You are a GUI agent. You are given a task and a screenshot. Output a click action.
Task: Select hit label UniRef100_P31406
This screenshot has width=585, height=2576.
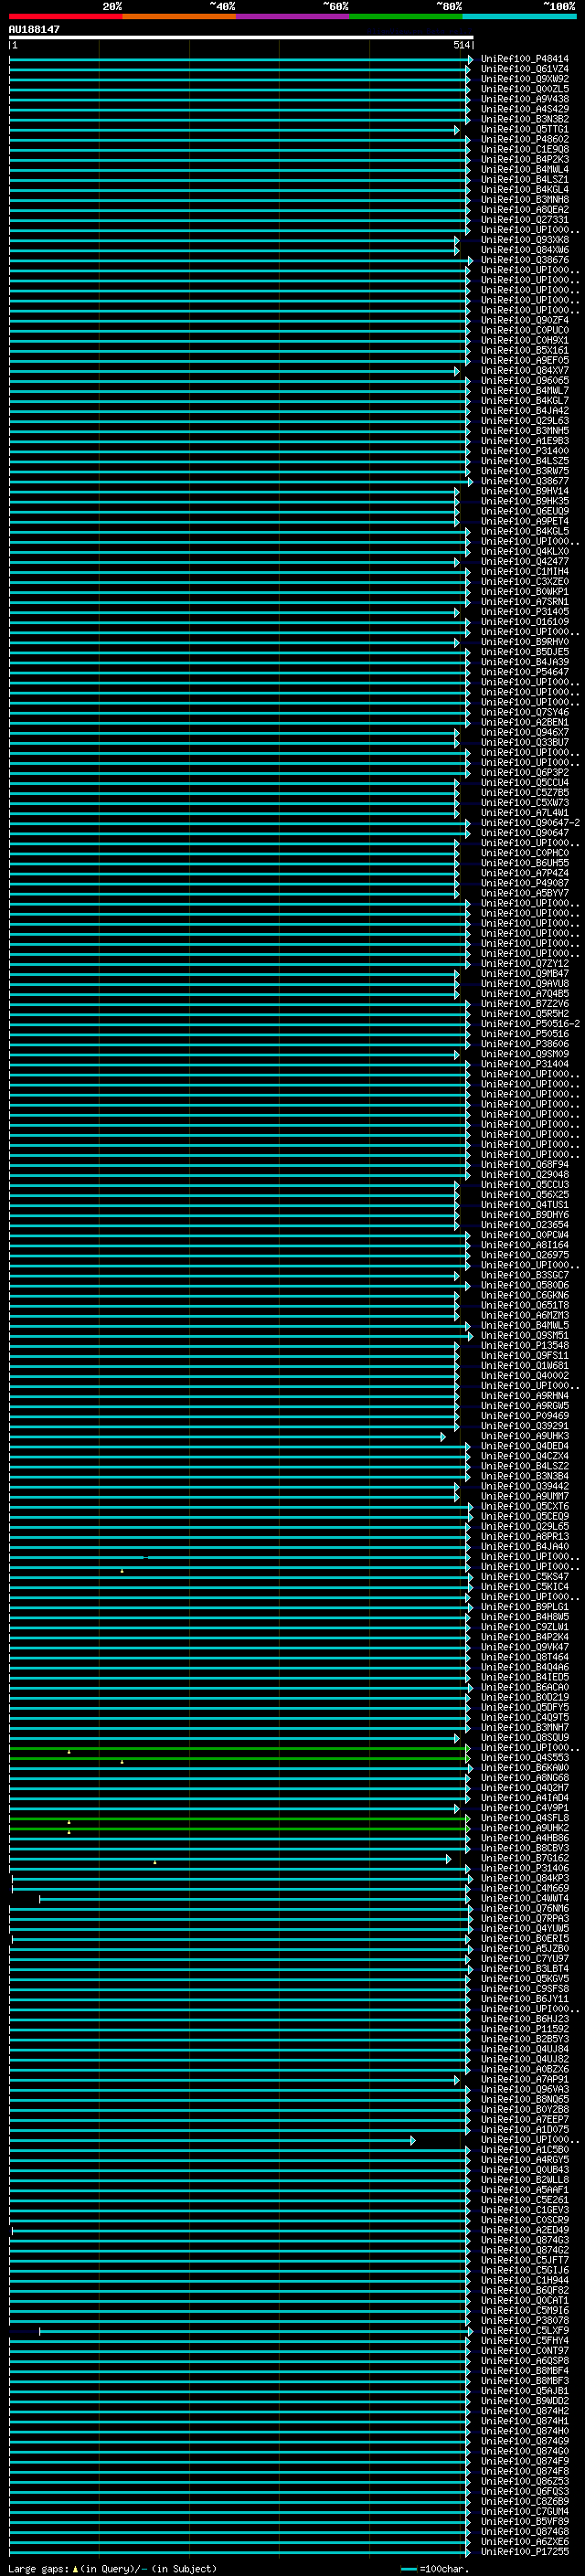tap(525, 1869)
